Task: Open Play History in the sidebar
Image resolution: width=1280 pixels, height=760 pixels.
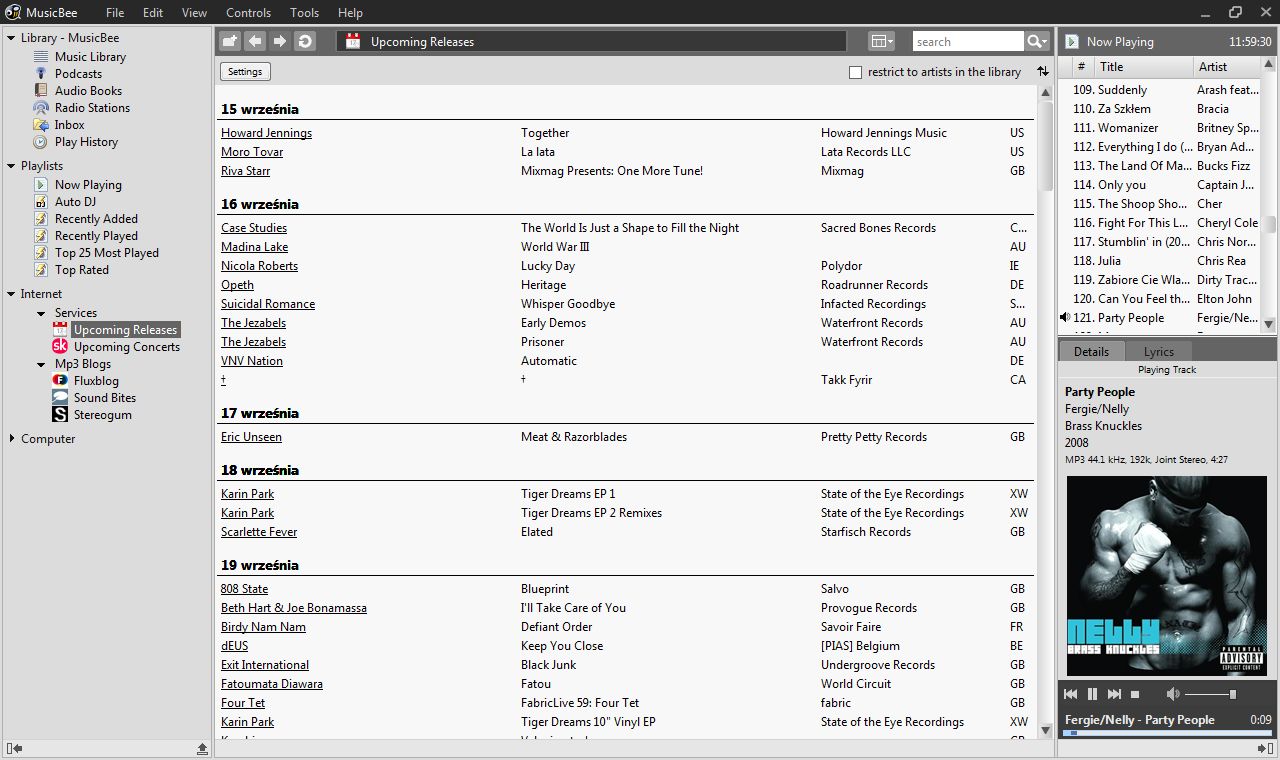Action: [86, 142]
